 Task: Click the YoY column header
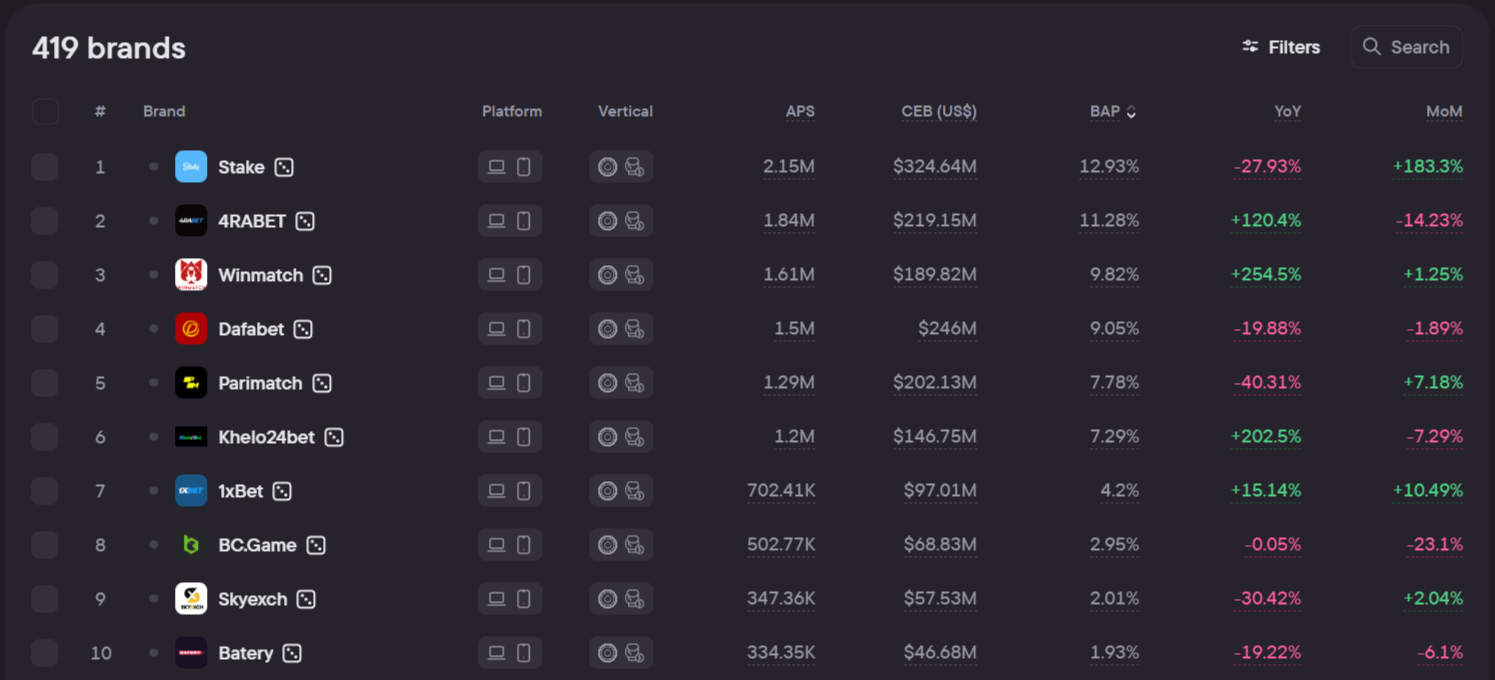pos(1287,112)
